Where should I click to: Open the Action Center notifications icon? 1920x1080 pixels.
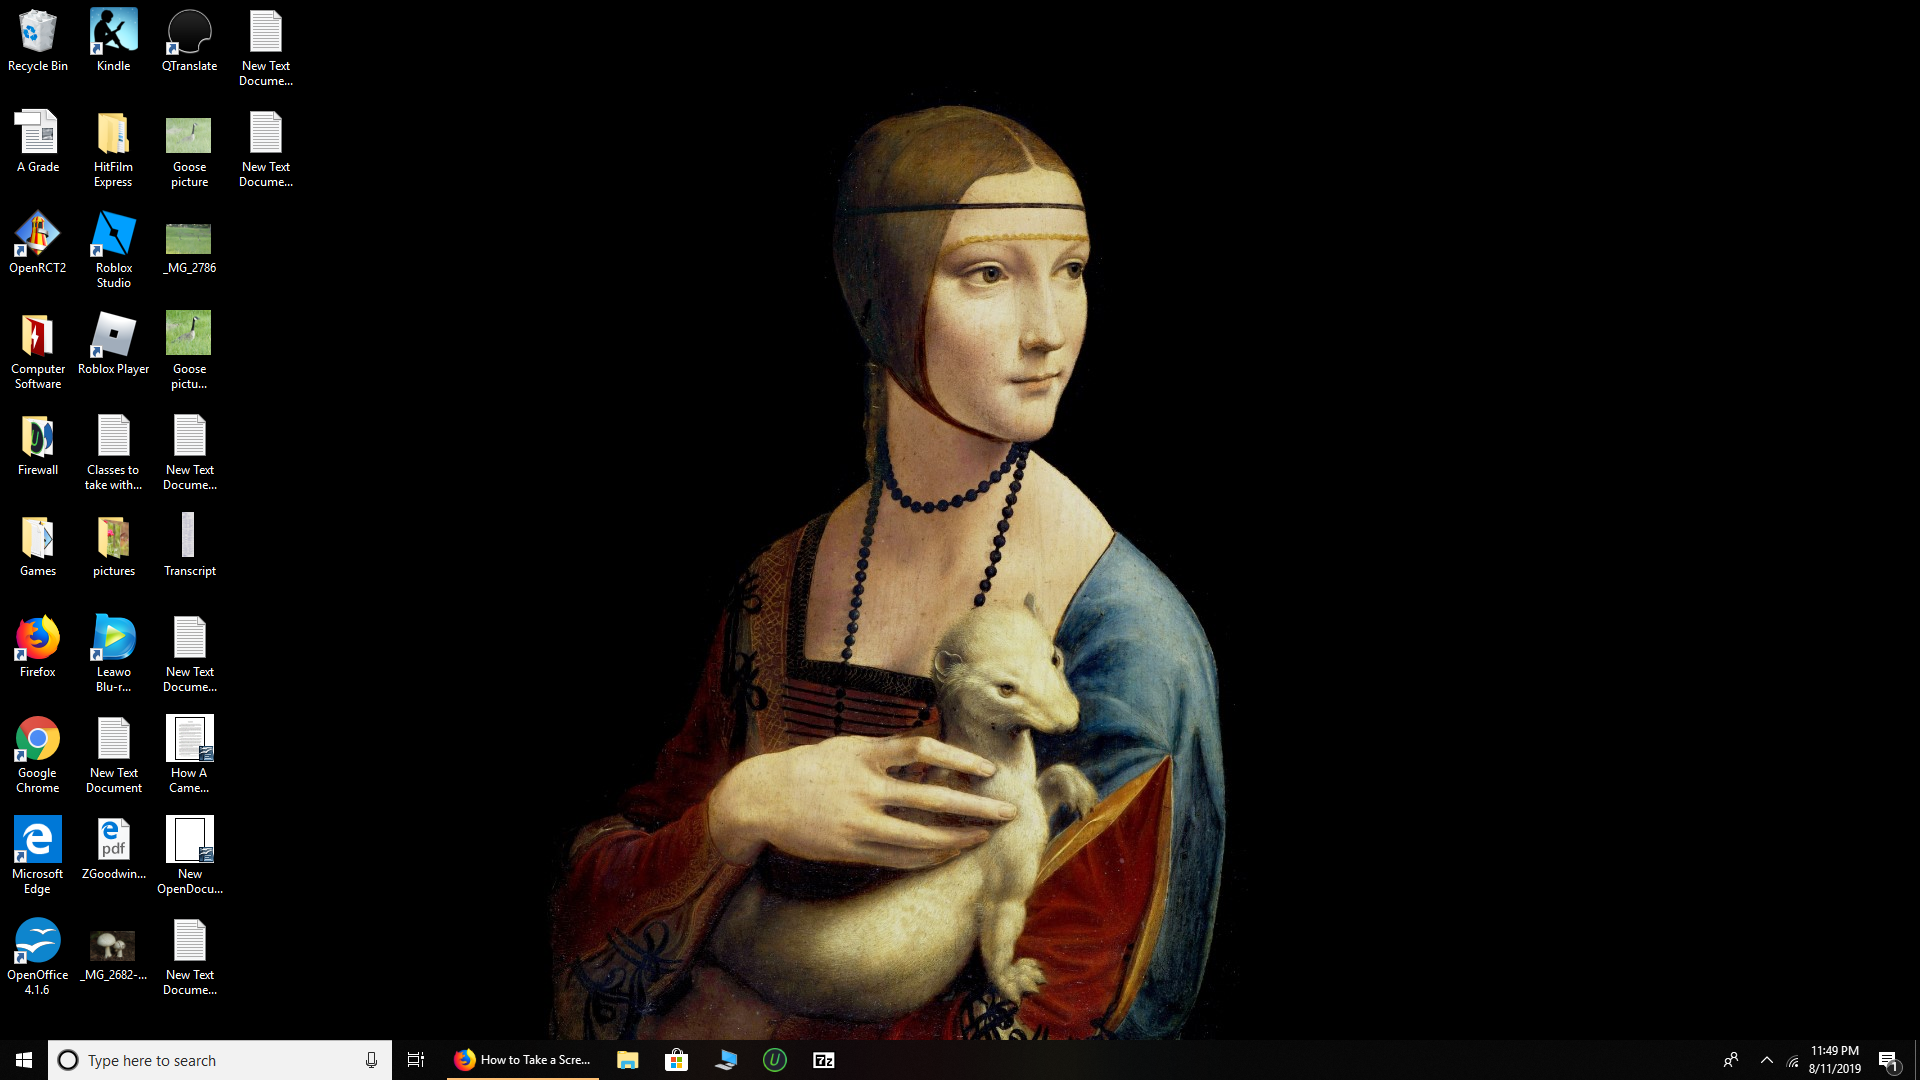pos(1888,1060)
